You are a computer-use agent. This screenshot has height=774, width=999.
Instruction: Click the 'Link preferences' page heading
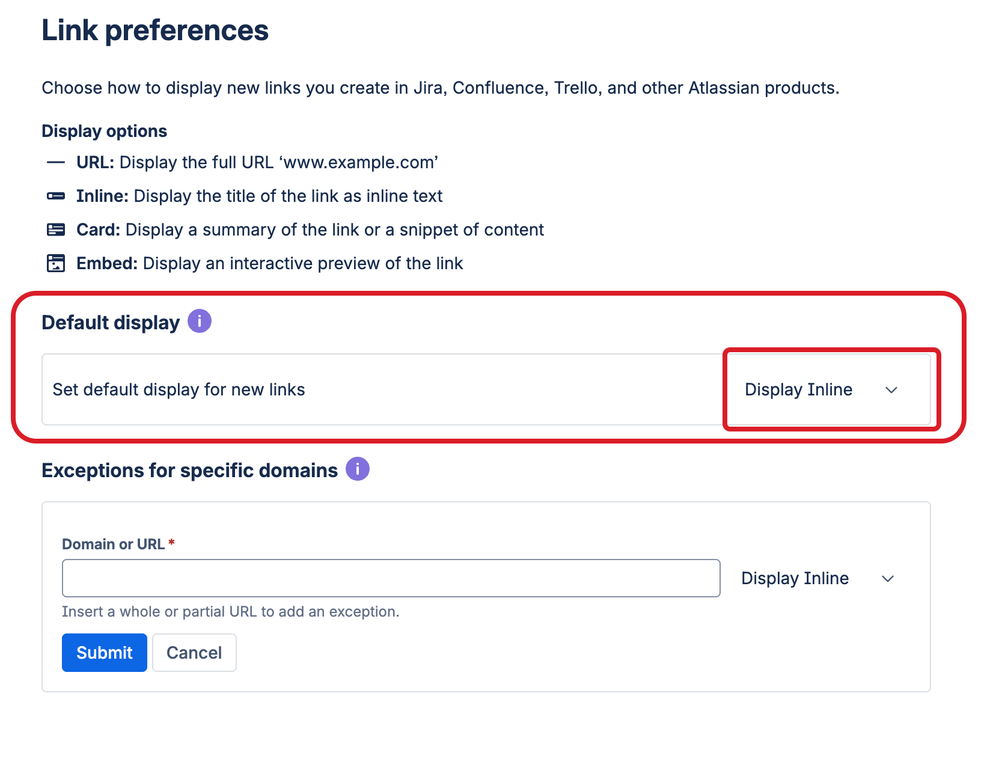(x=155, y=31)
